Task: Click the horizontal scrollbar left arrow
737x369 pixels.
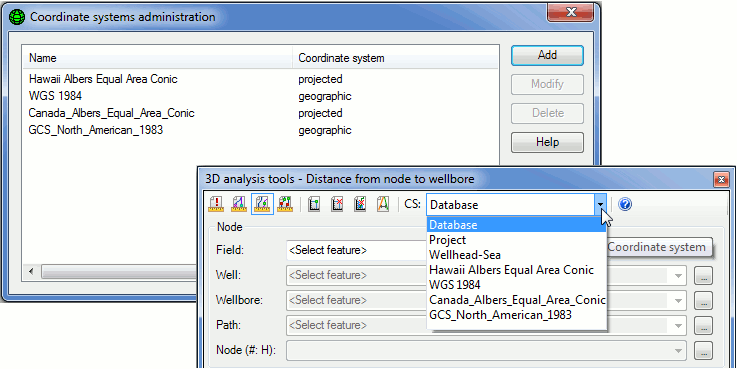Action: [x=31, y=271]
